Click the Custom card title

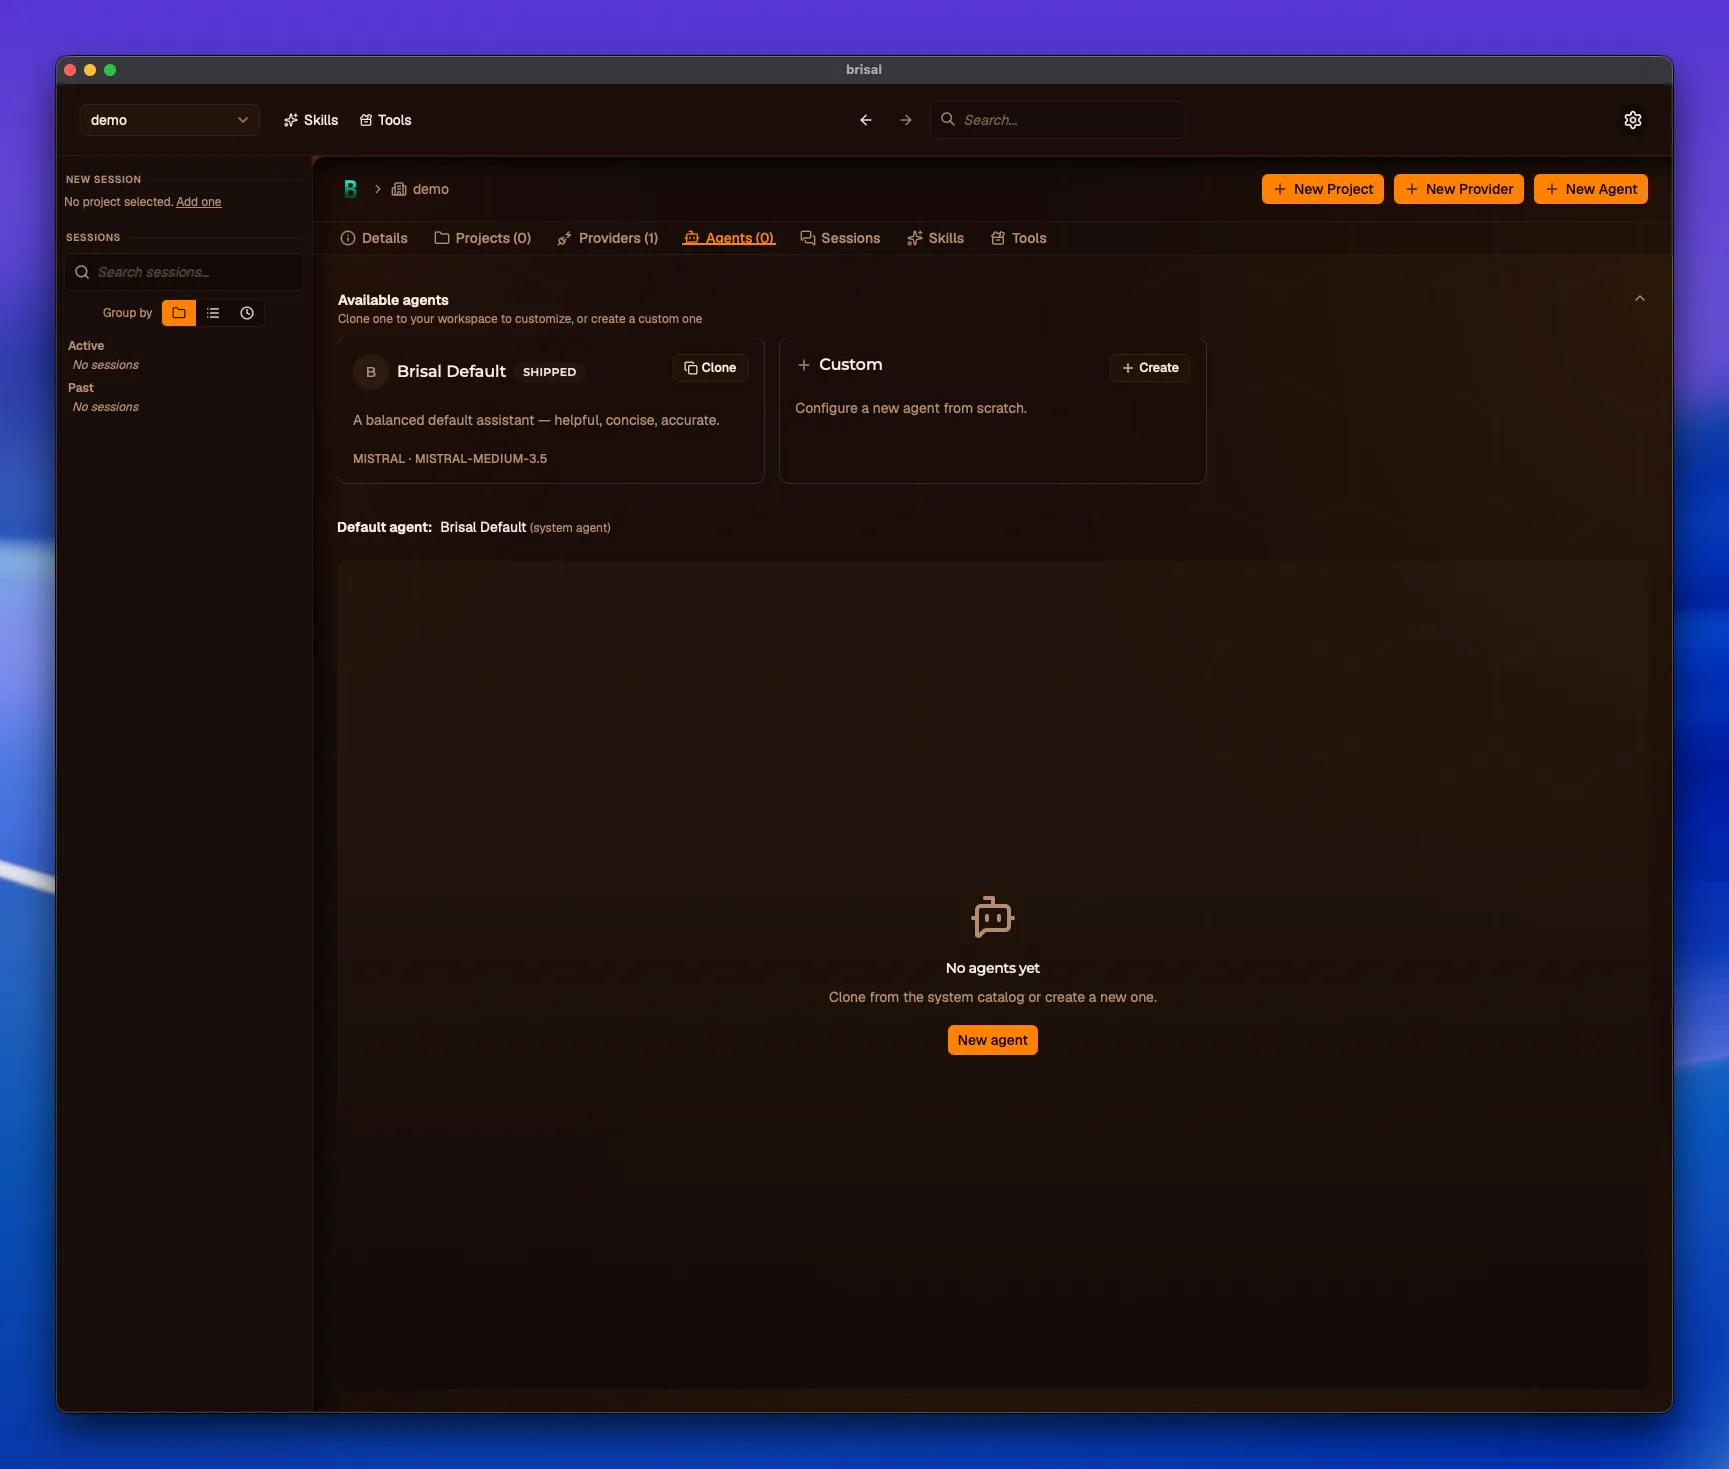pyautogui.click(x=851, y=365)
